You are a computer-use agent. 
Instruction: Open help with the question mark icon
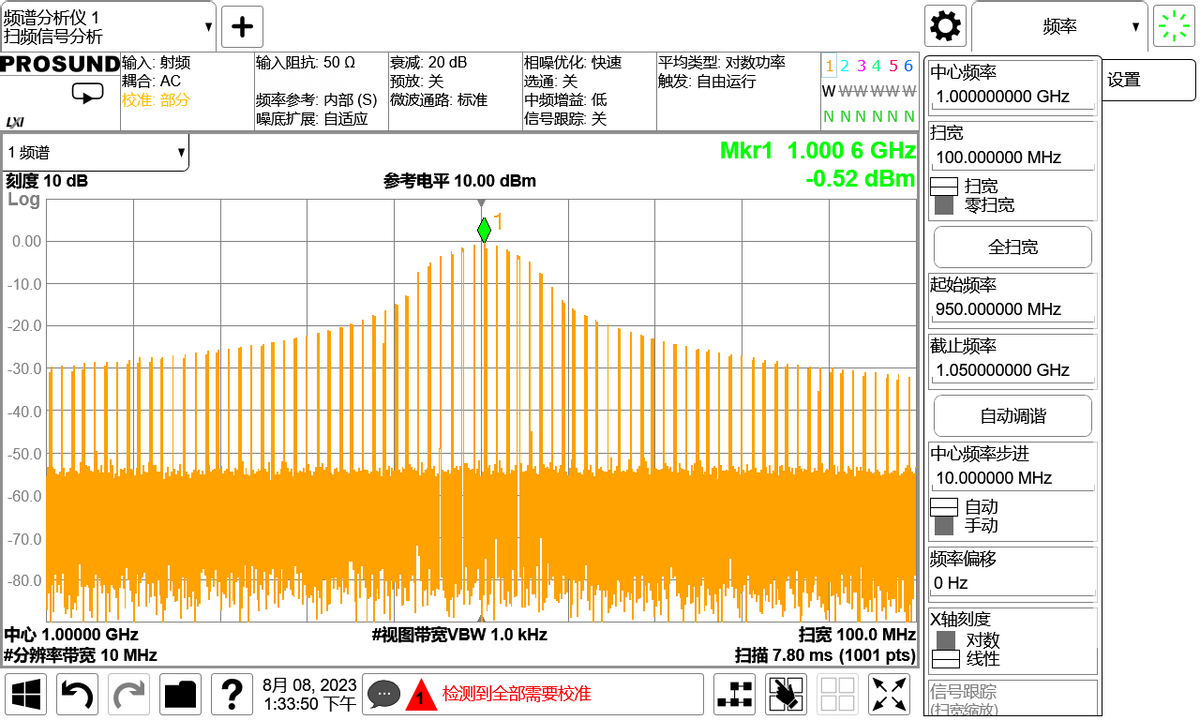click(x=232, y=693)
